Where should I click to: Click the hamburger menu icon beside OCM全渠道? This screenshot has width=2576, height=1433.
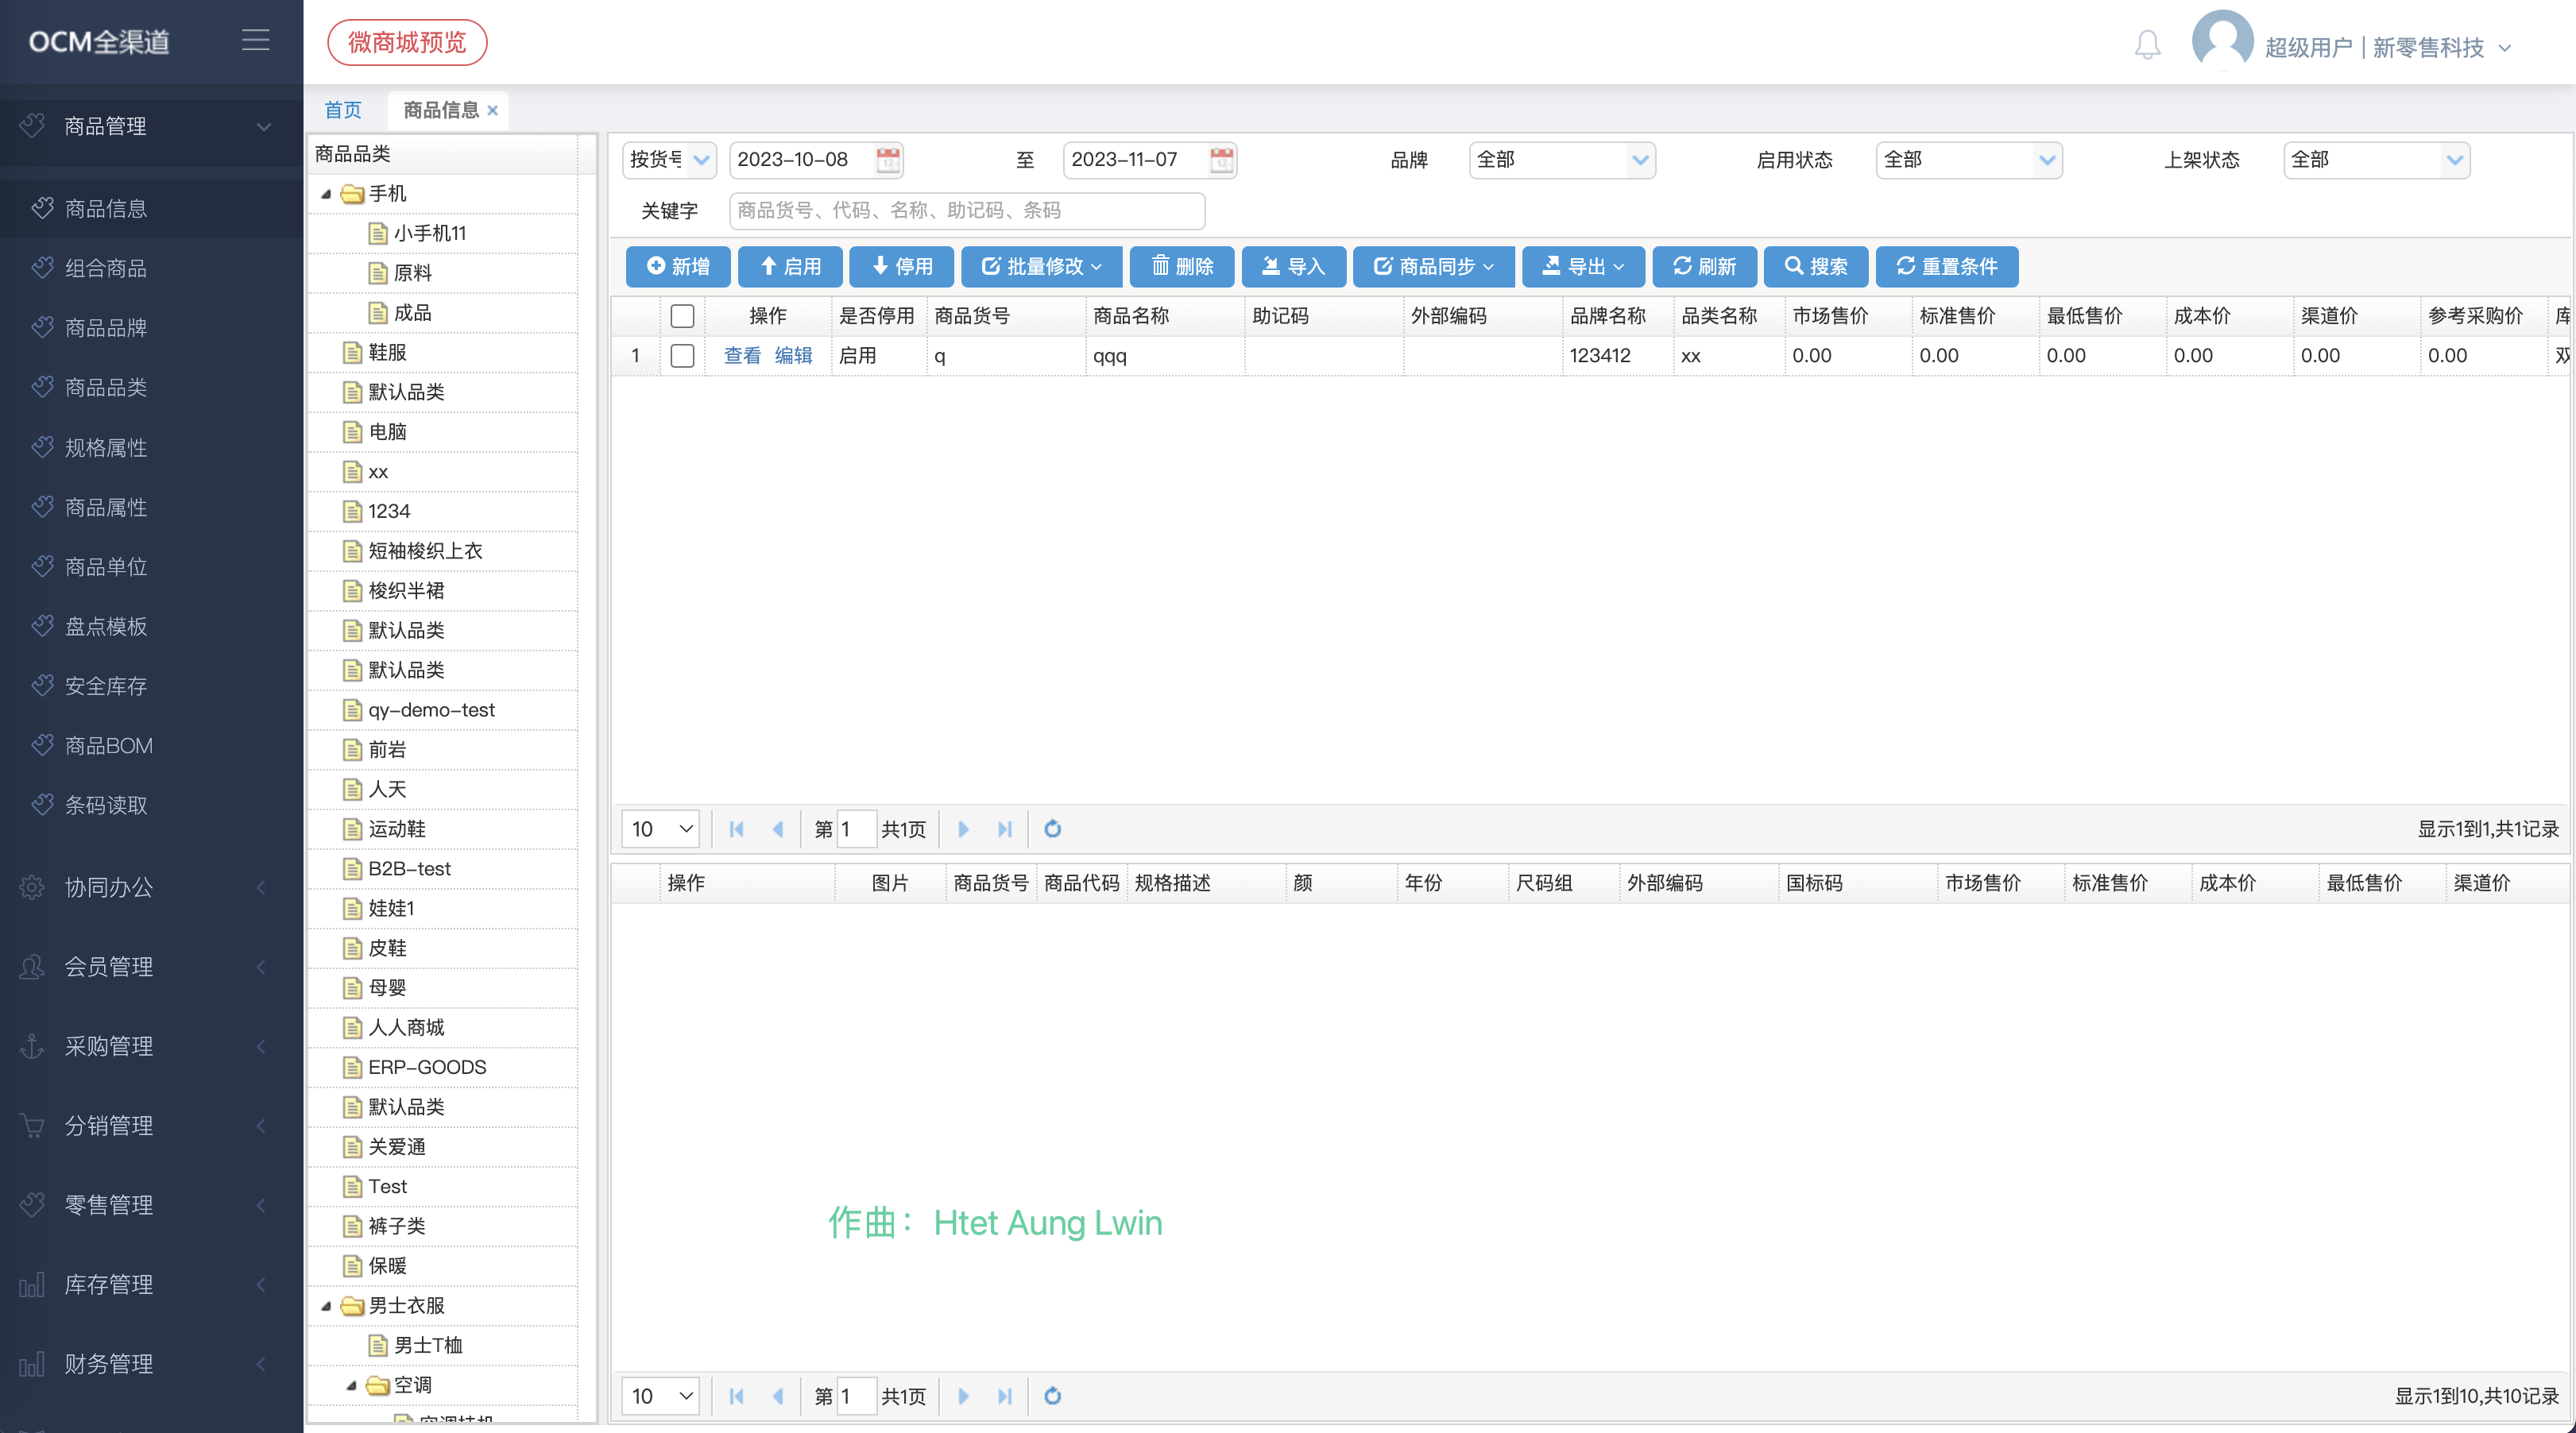[x=255, y=40]
